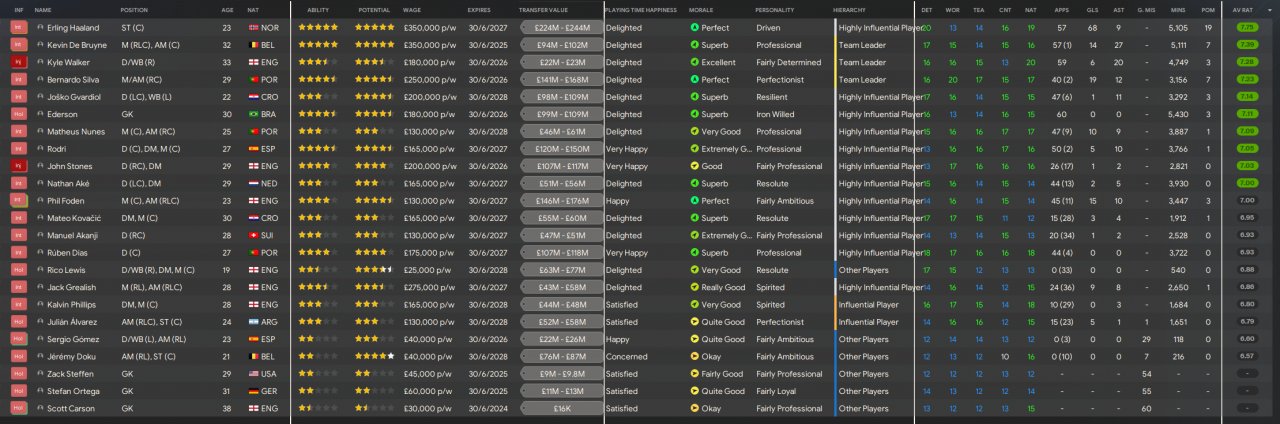The image size is (1280, 424).
Task: Click Jérémy Doku's 6.57 average rating pill
Action: pos(1247,356)
